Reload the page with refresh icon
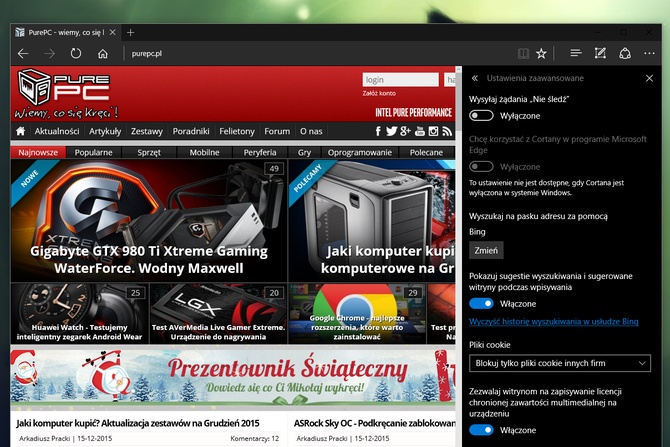The height and width of the screenshot is (447, 670). pyautogui.click(x=76, y=53)
